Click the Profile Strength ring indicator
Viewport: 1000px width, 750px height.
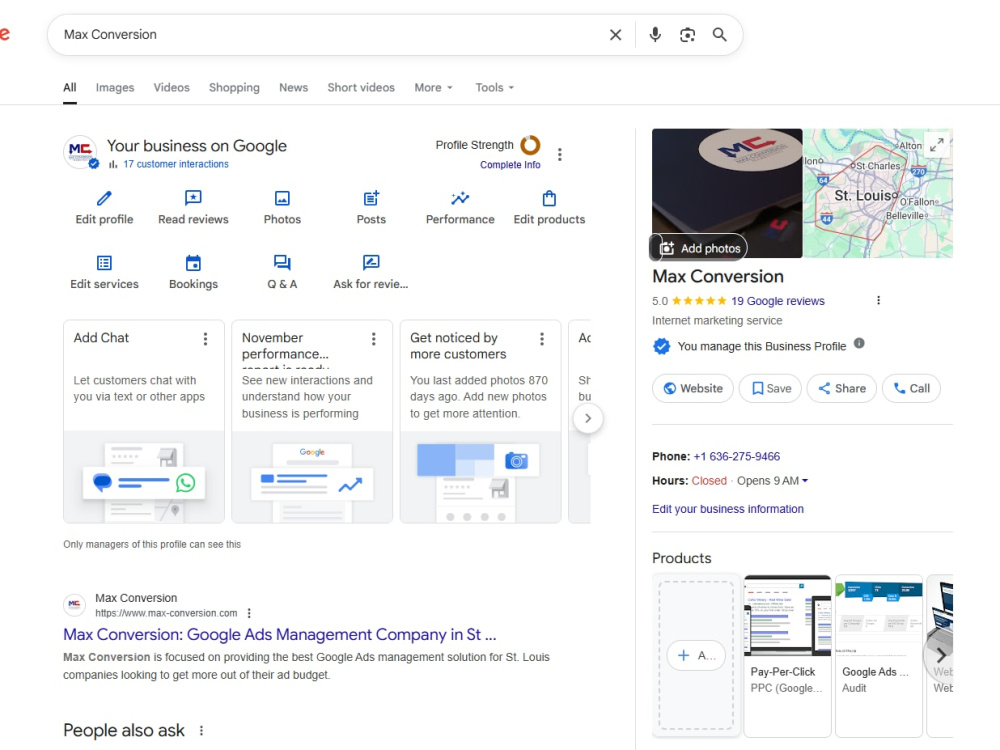point(530,145)
